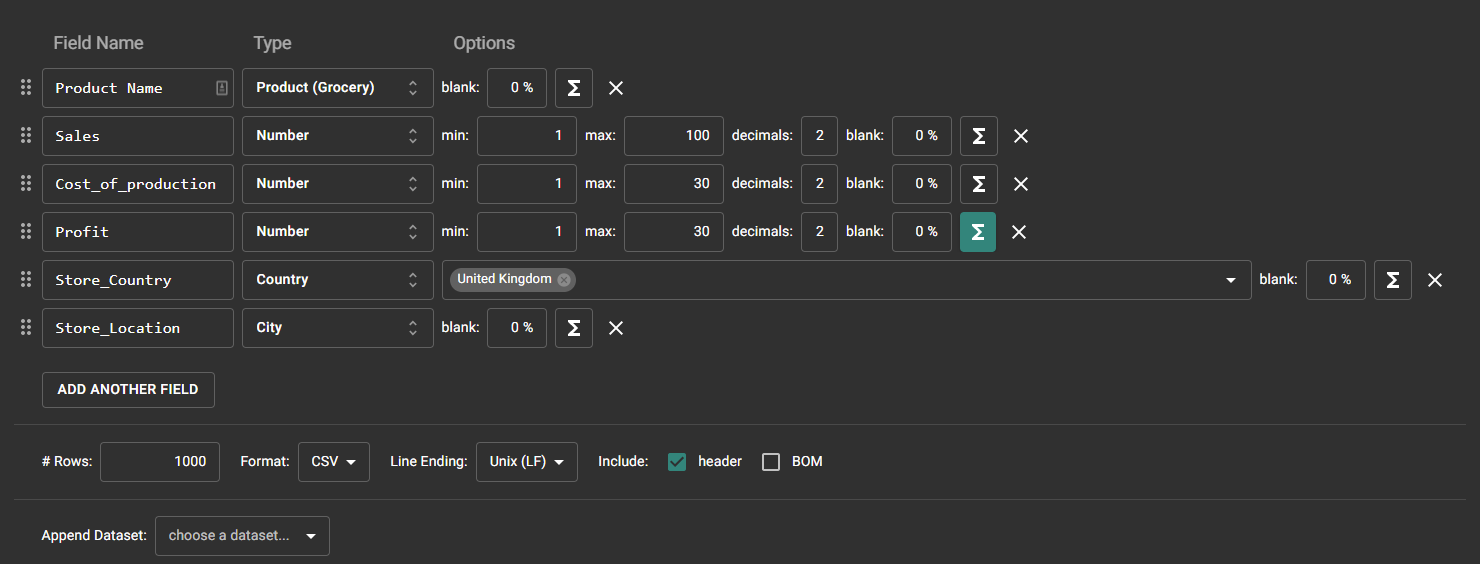The width and height of the screenshot is (1480, 564).
Task: Delete the Cost_of_production field row
Action: tap(1020, 184)
